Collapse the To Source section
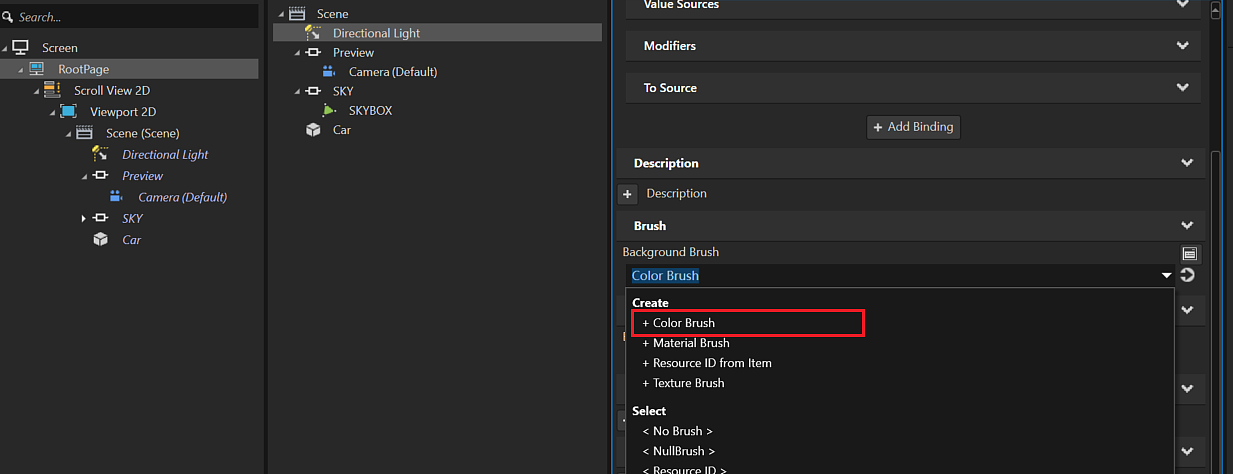Image resolution: width=1233 pixels, height=474 pixels. coord(1183,88)
